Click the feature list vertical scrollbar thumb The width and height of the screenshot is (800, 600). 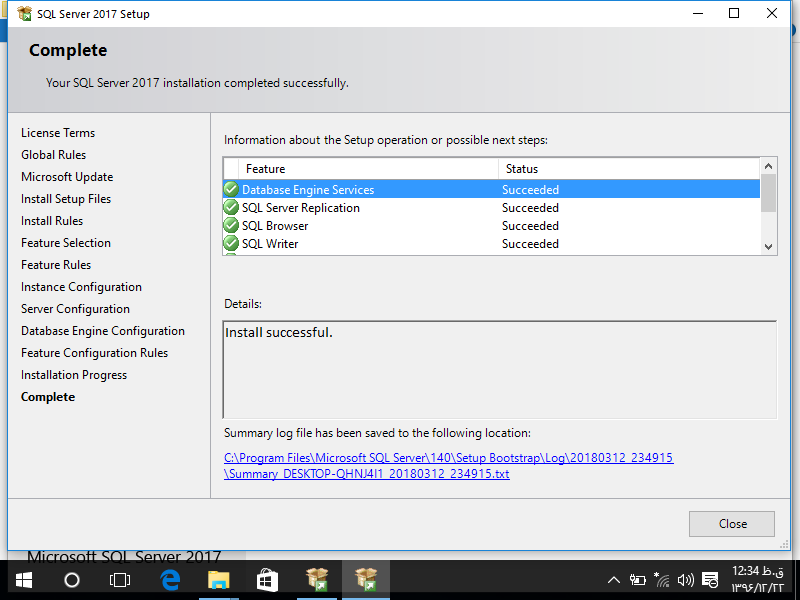pyautogui.click(x=768, y=192)
